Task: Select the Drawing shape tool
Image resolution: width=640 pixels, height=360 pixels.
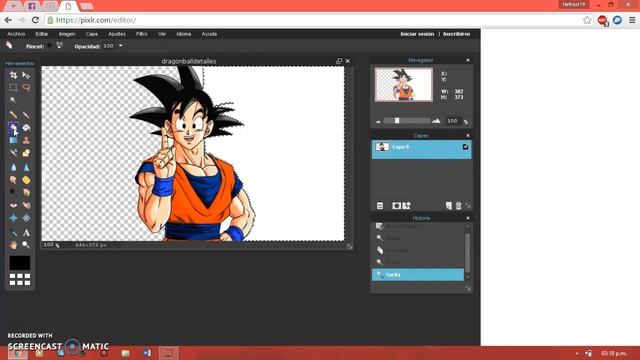Action: click(26, 153)
